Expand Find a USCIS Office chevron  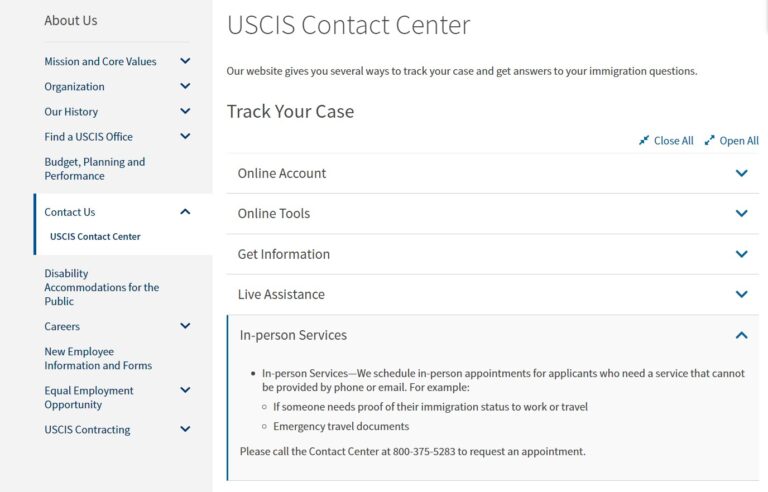[x=185, y=136]
